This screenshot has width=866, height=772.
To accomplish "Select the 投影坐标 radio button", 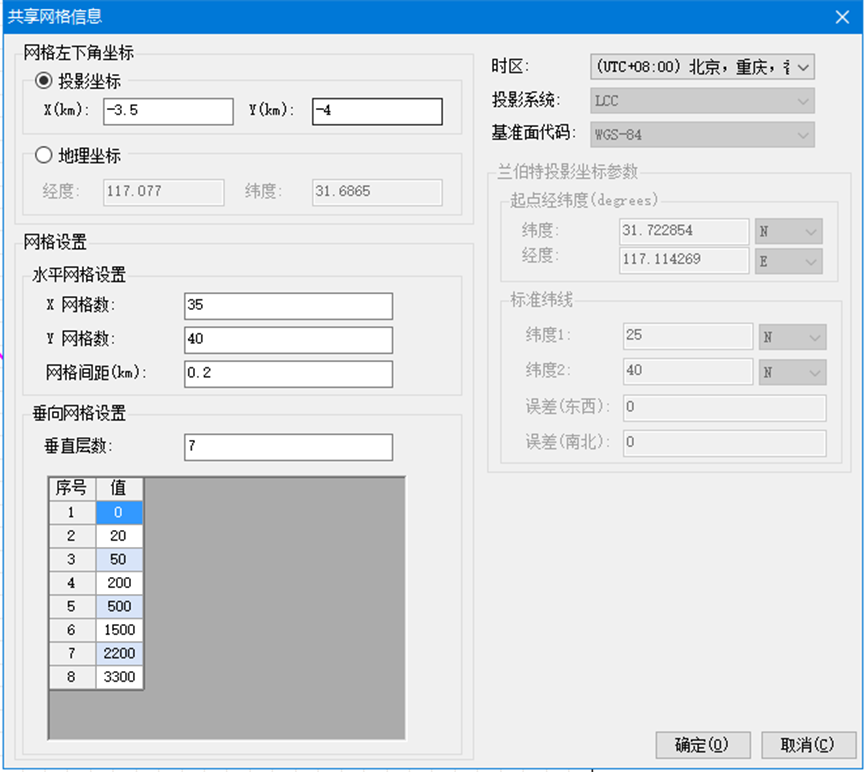I will 43,82.
